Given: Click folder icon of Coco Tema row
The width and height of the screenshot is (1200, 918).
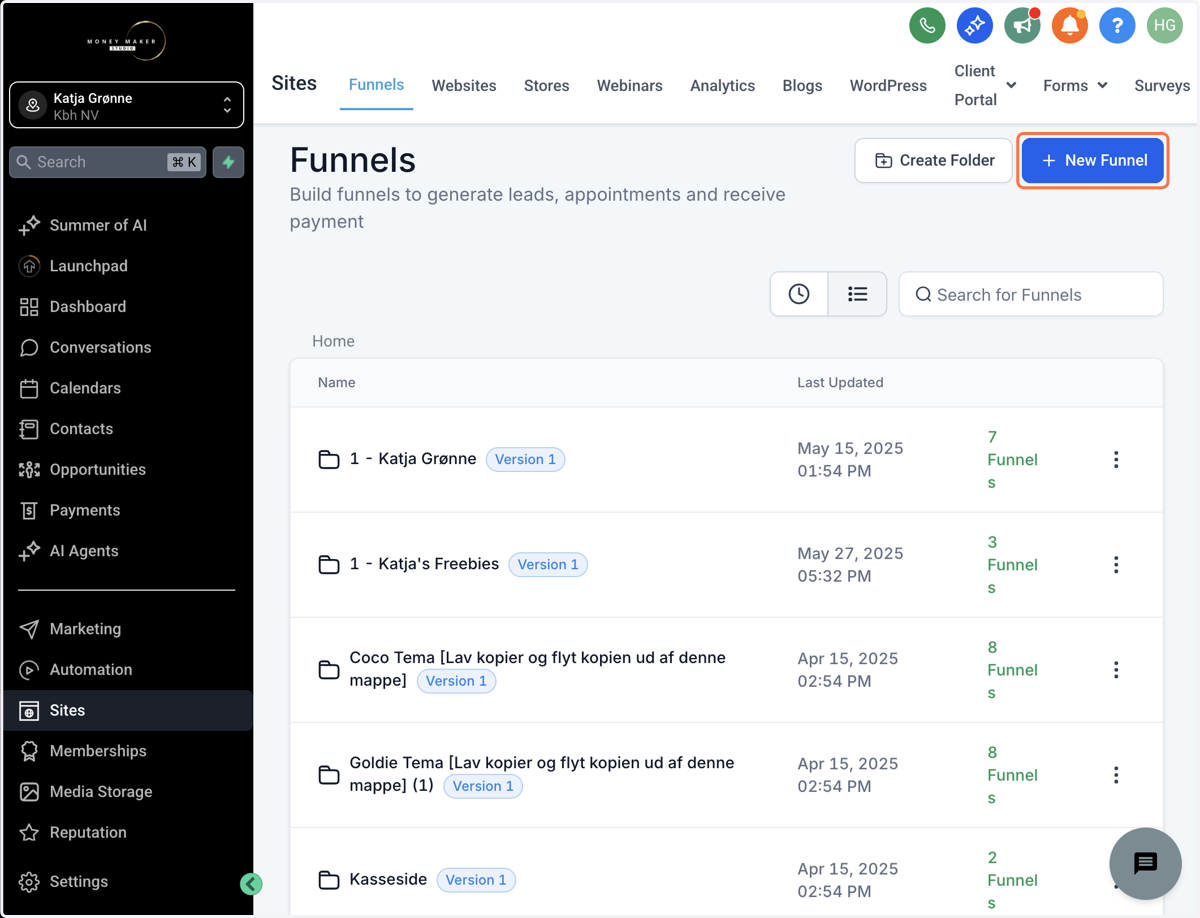Looking at the screenshot, I should 329,670.
